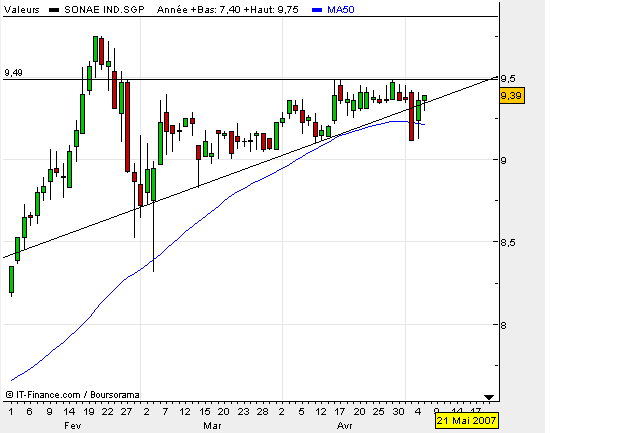Click the MA50 legend text

tap(341, 10)
